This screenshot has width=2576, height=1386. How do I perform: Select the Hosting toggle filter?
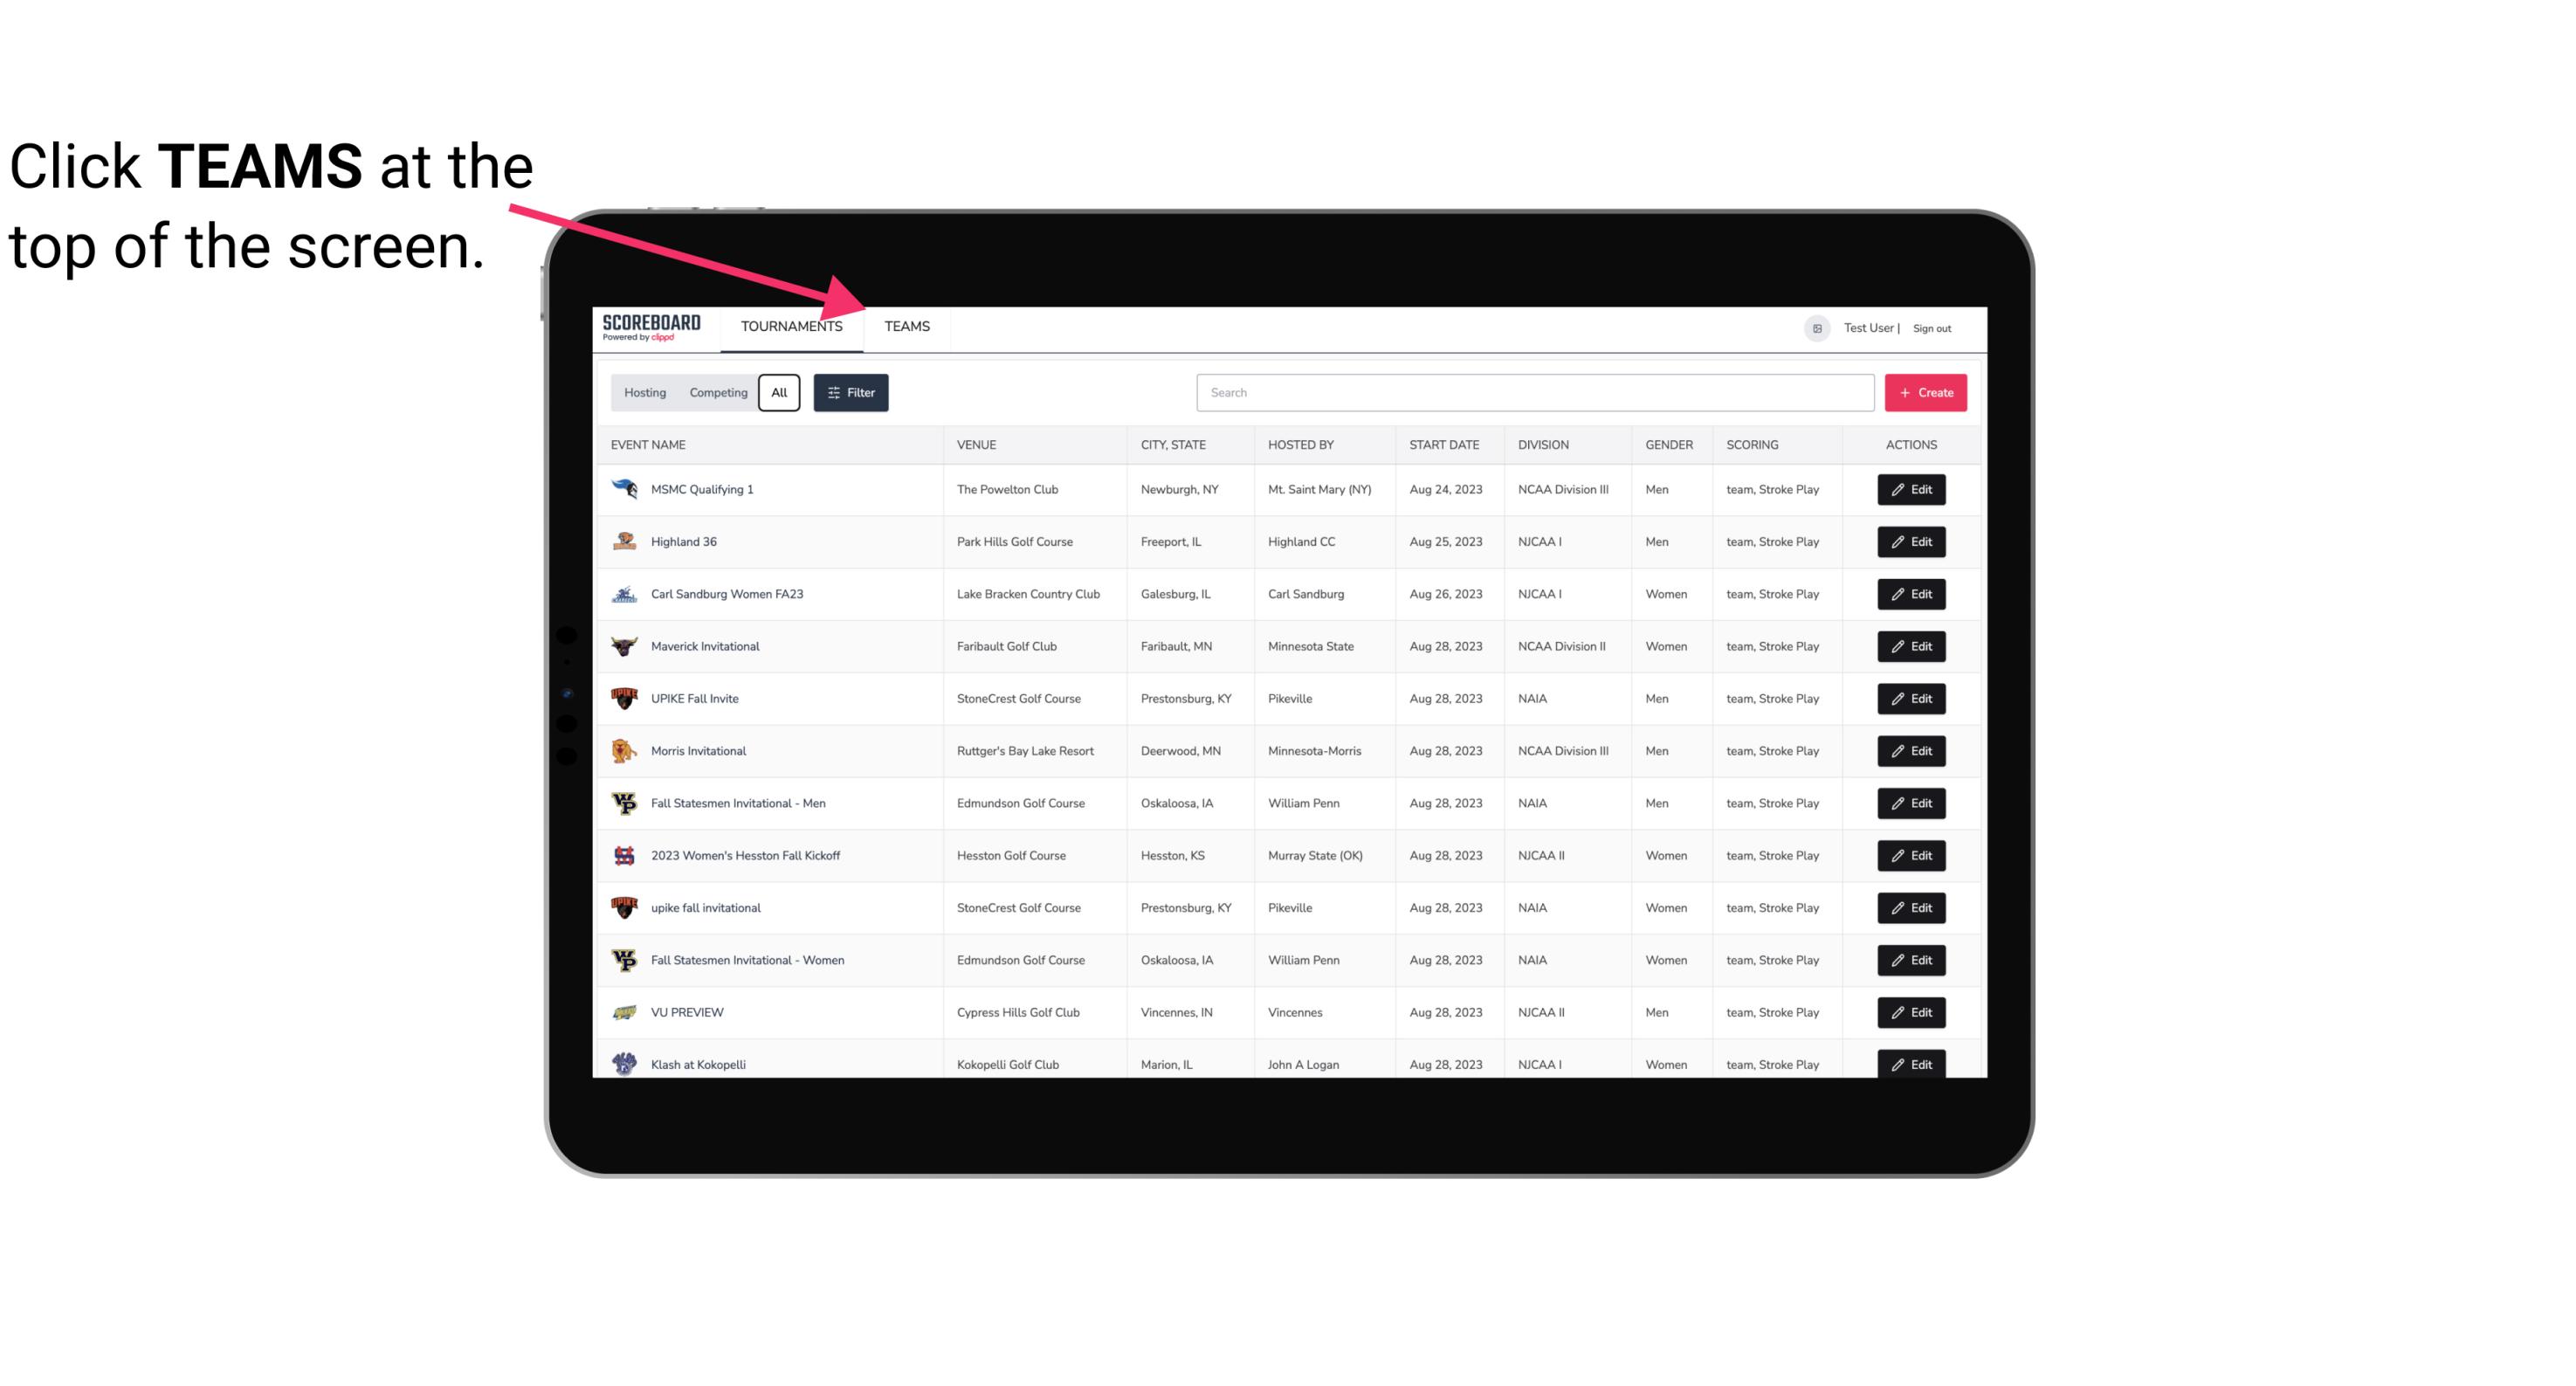(x=644, y=393)
